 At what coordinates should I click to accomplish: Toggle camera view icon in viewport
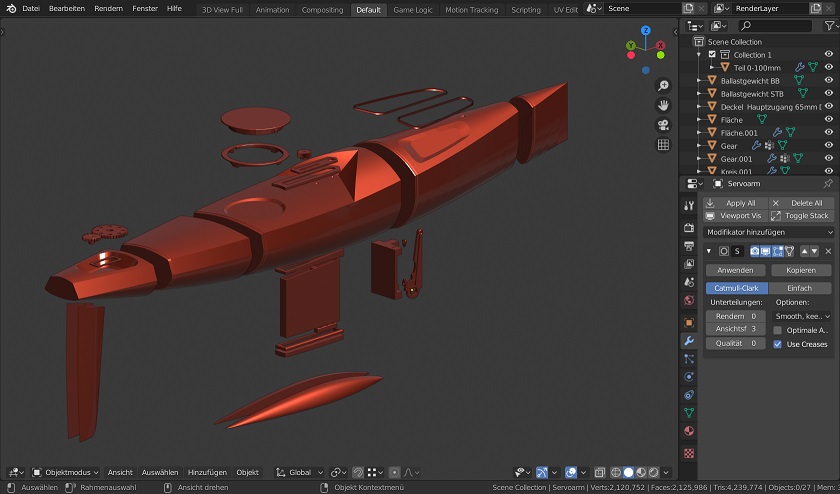tap(663, 125)
